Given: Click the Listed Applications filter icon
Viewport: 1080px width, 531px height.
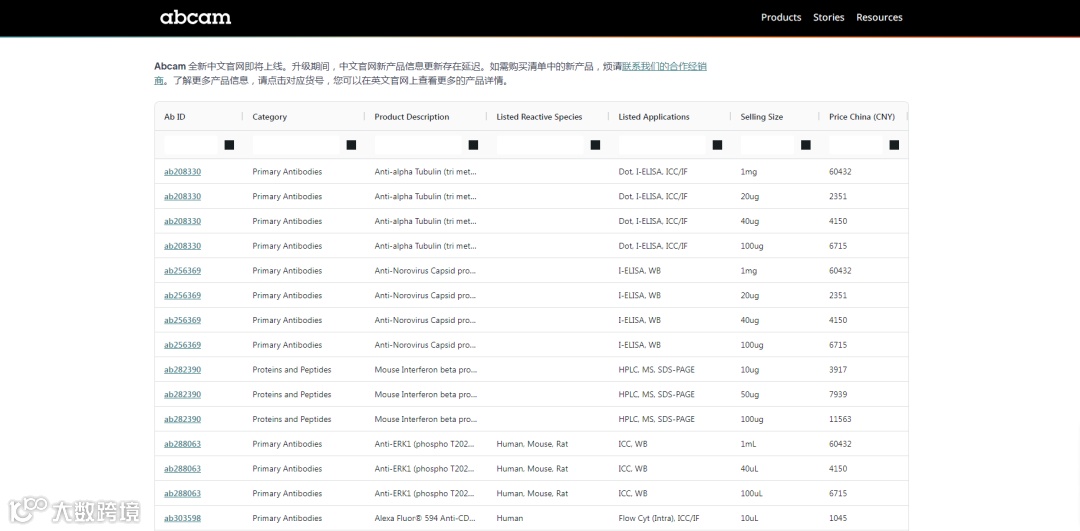Looking at the screenshot, I should (x=717, y=145).
